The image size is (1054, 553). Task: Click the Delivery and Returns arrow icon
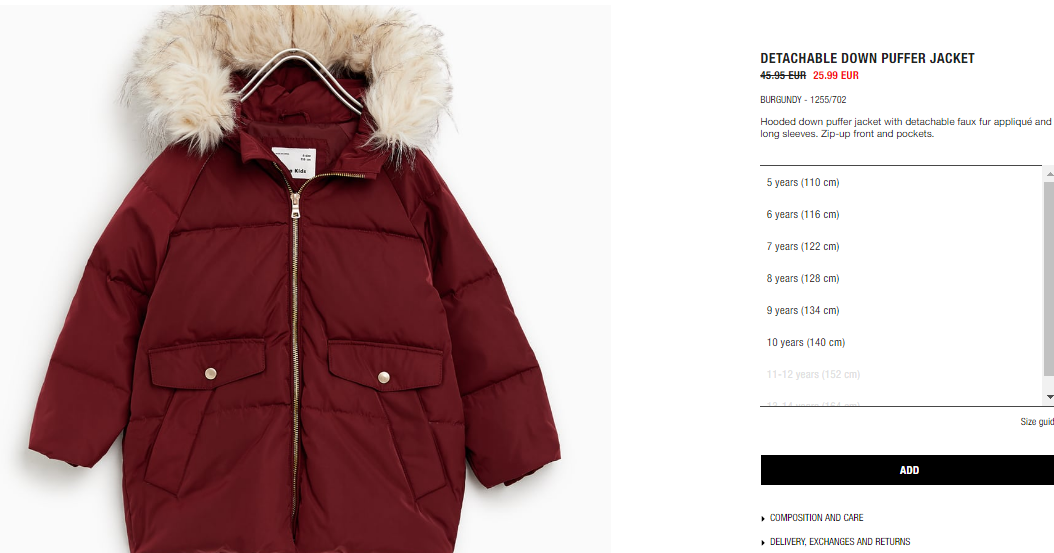click(x=763, y=542)
